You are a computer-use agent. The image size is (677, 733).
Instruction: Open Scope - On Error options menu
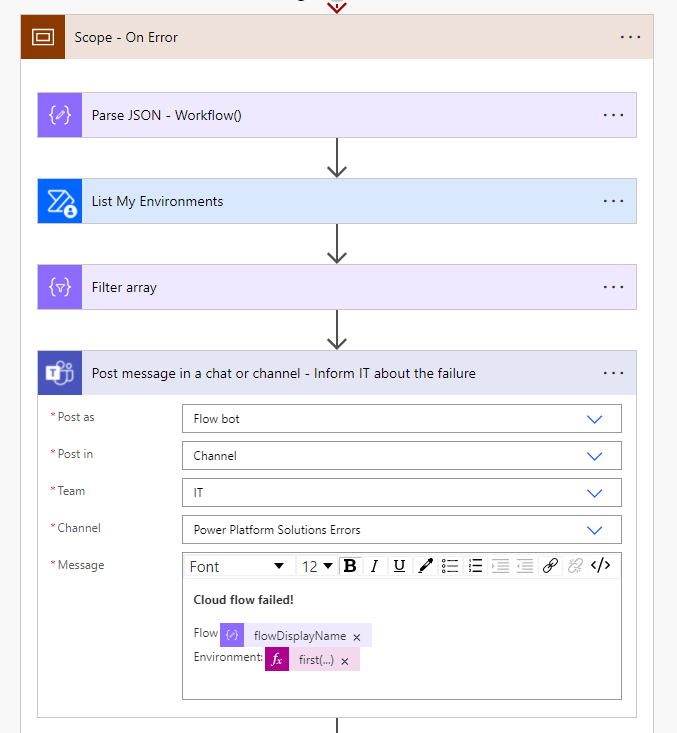click(630, 37)
